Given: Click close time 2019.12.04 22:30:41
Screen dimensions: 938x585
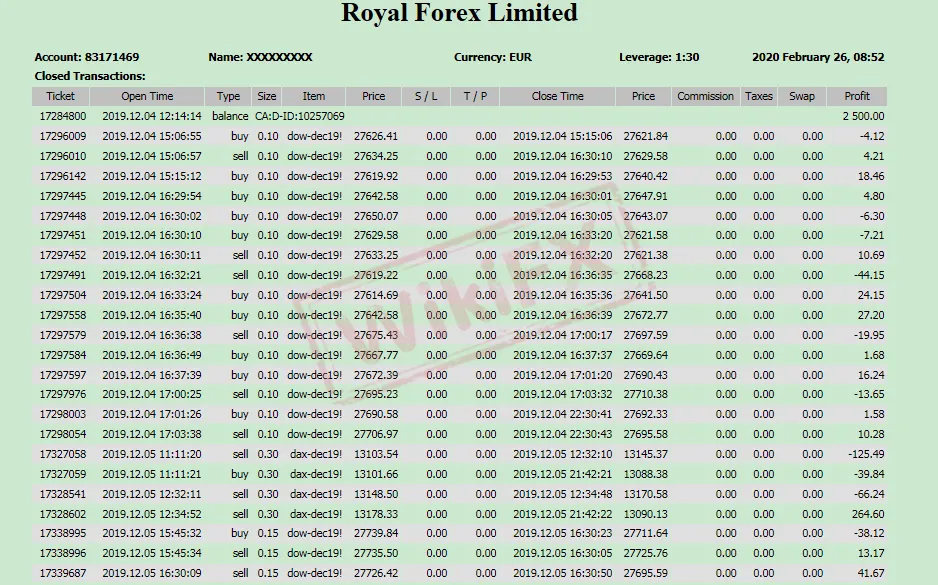Looking at the screenshot, I should [x=563, y=415].
